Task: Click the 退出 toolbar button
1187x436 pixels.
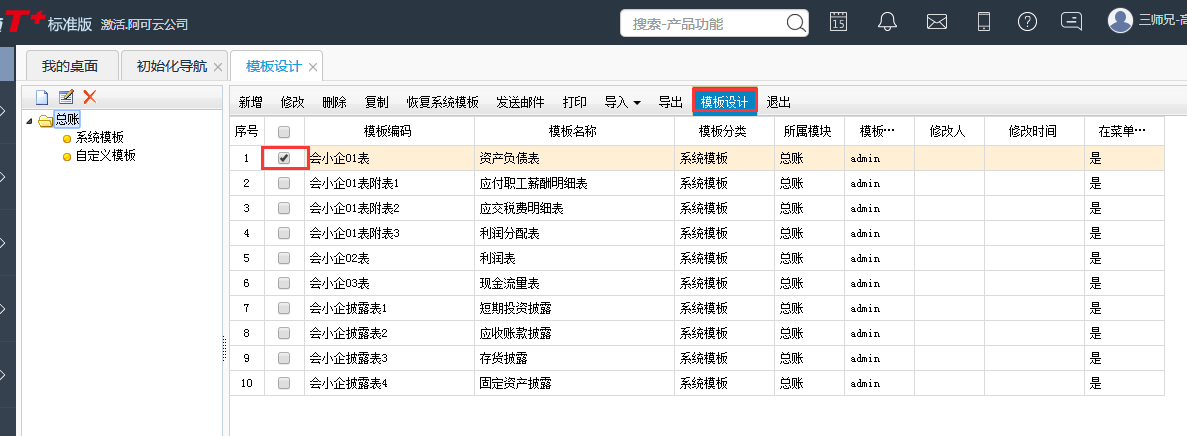Action: tap(779, 102)
